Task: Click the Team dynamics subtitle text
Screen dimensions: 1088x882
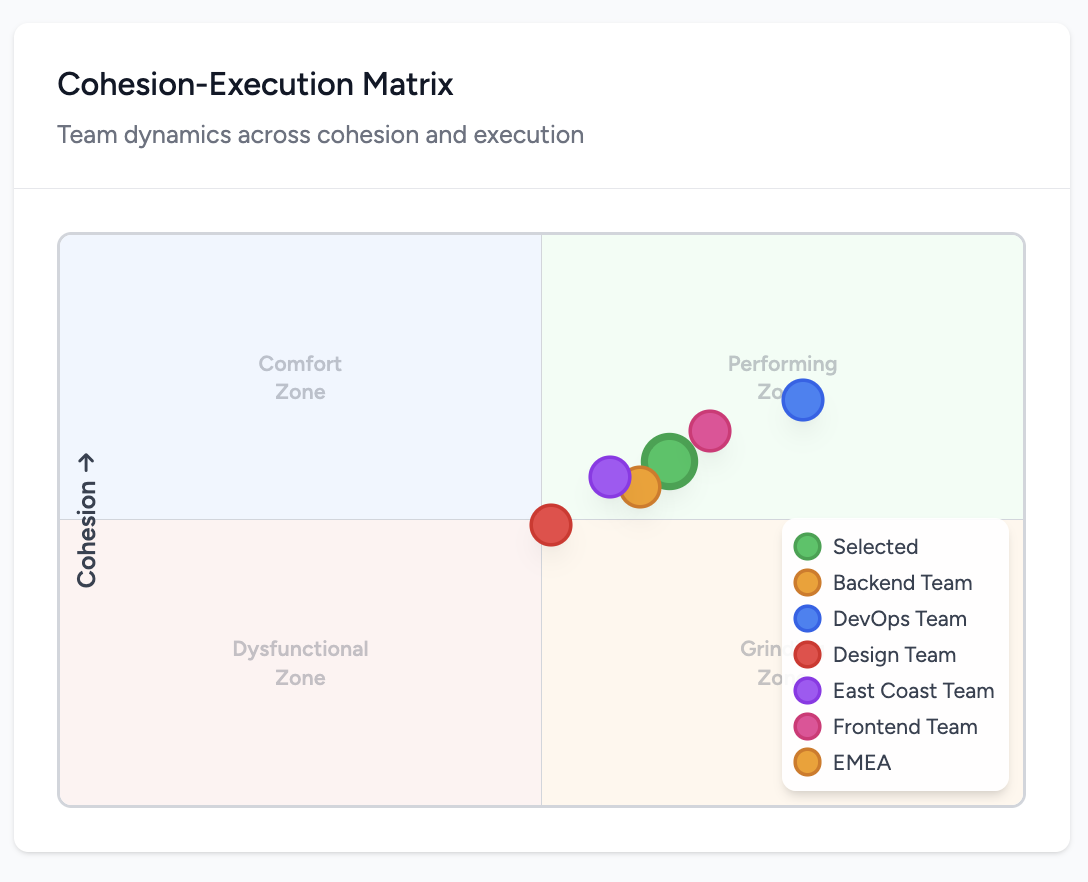Action: pos(320,134)
